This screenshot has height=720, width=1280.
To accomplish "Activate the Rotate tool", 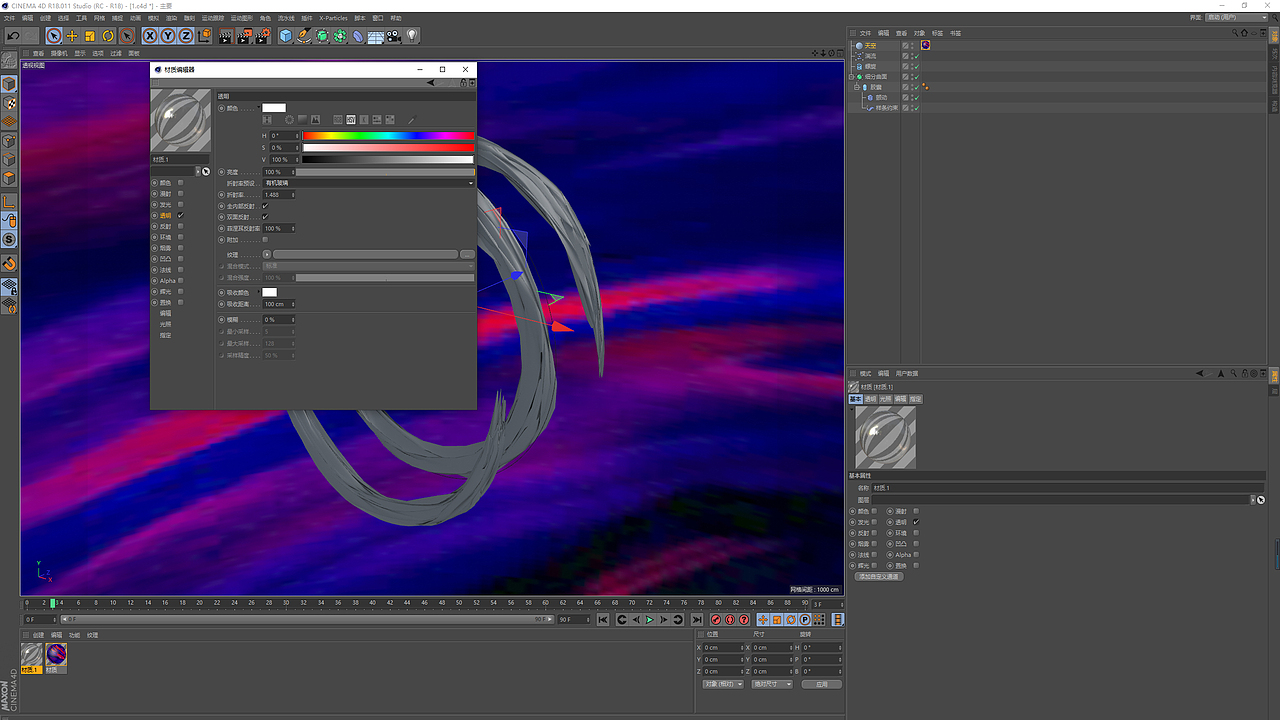I will click(x=108, y=36).
